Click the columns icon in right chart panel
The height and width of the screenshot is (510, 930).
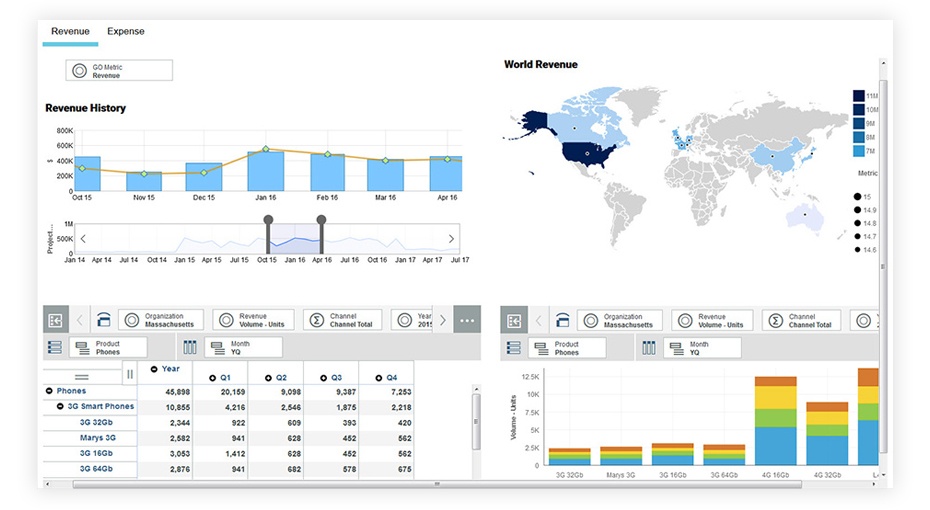coord(649,348)
